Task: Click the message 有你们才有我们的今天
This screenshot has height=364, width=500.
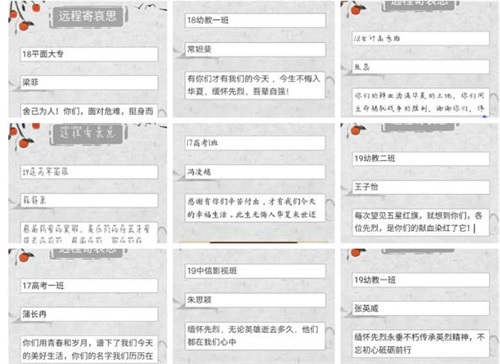Action: [255, 85]
